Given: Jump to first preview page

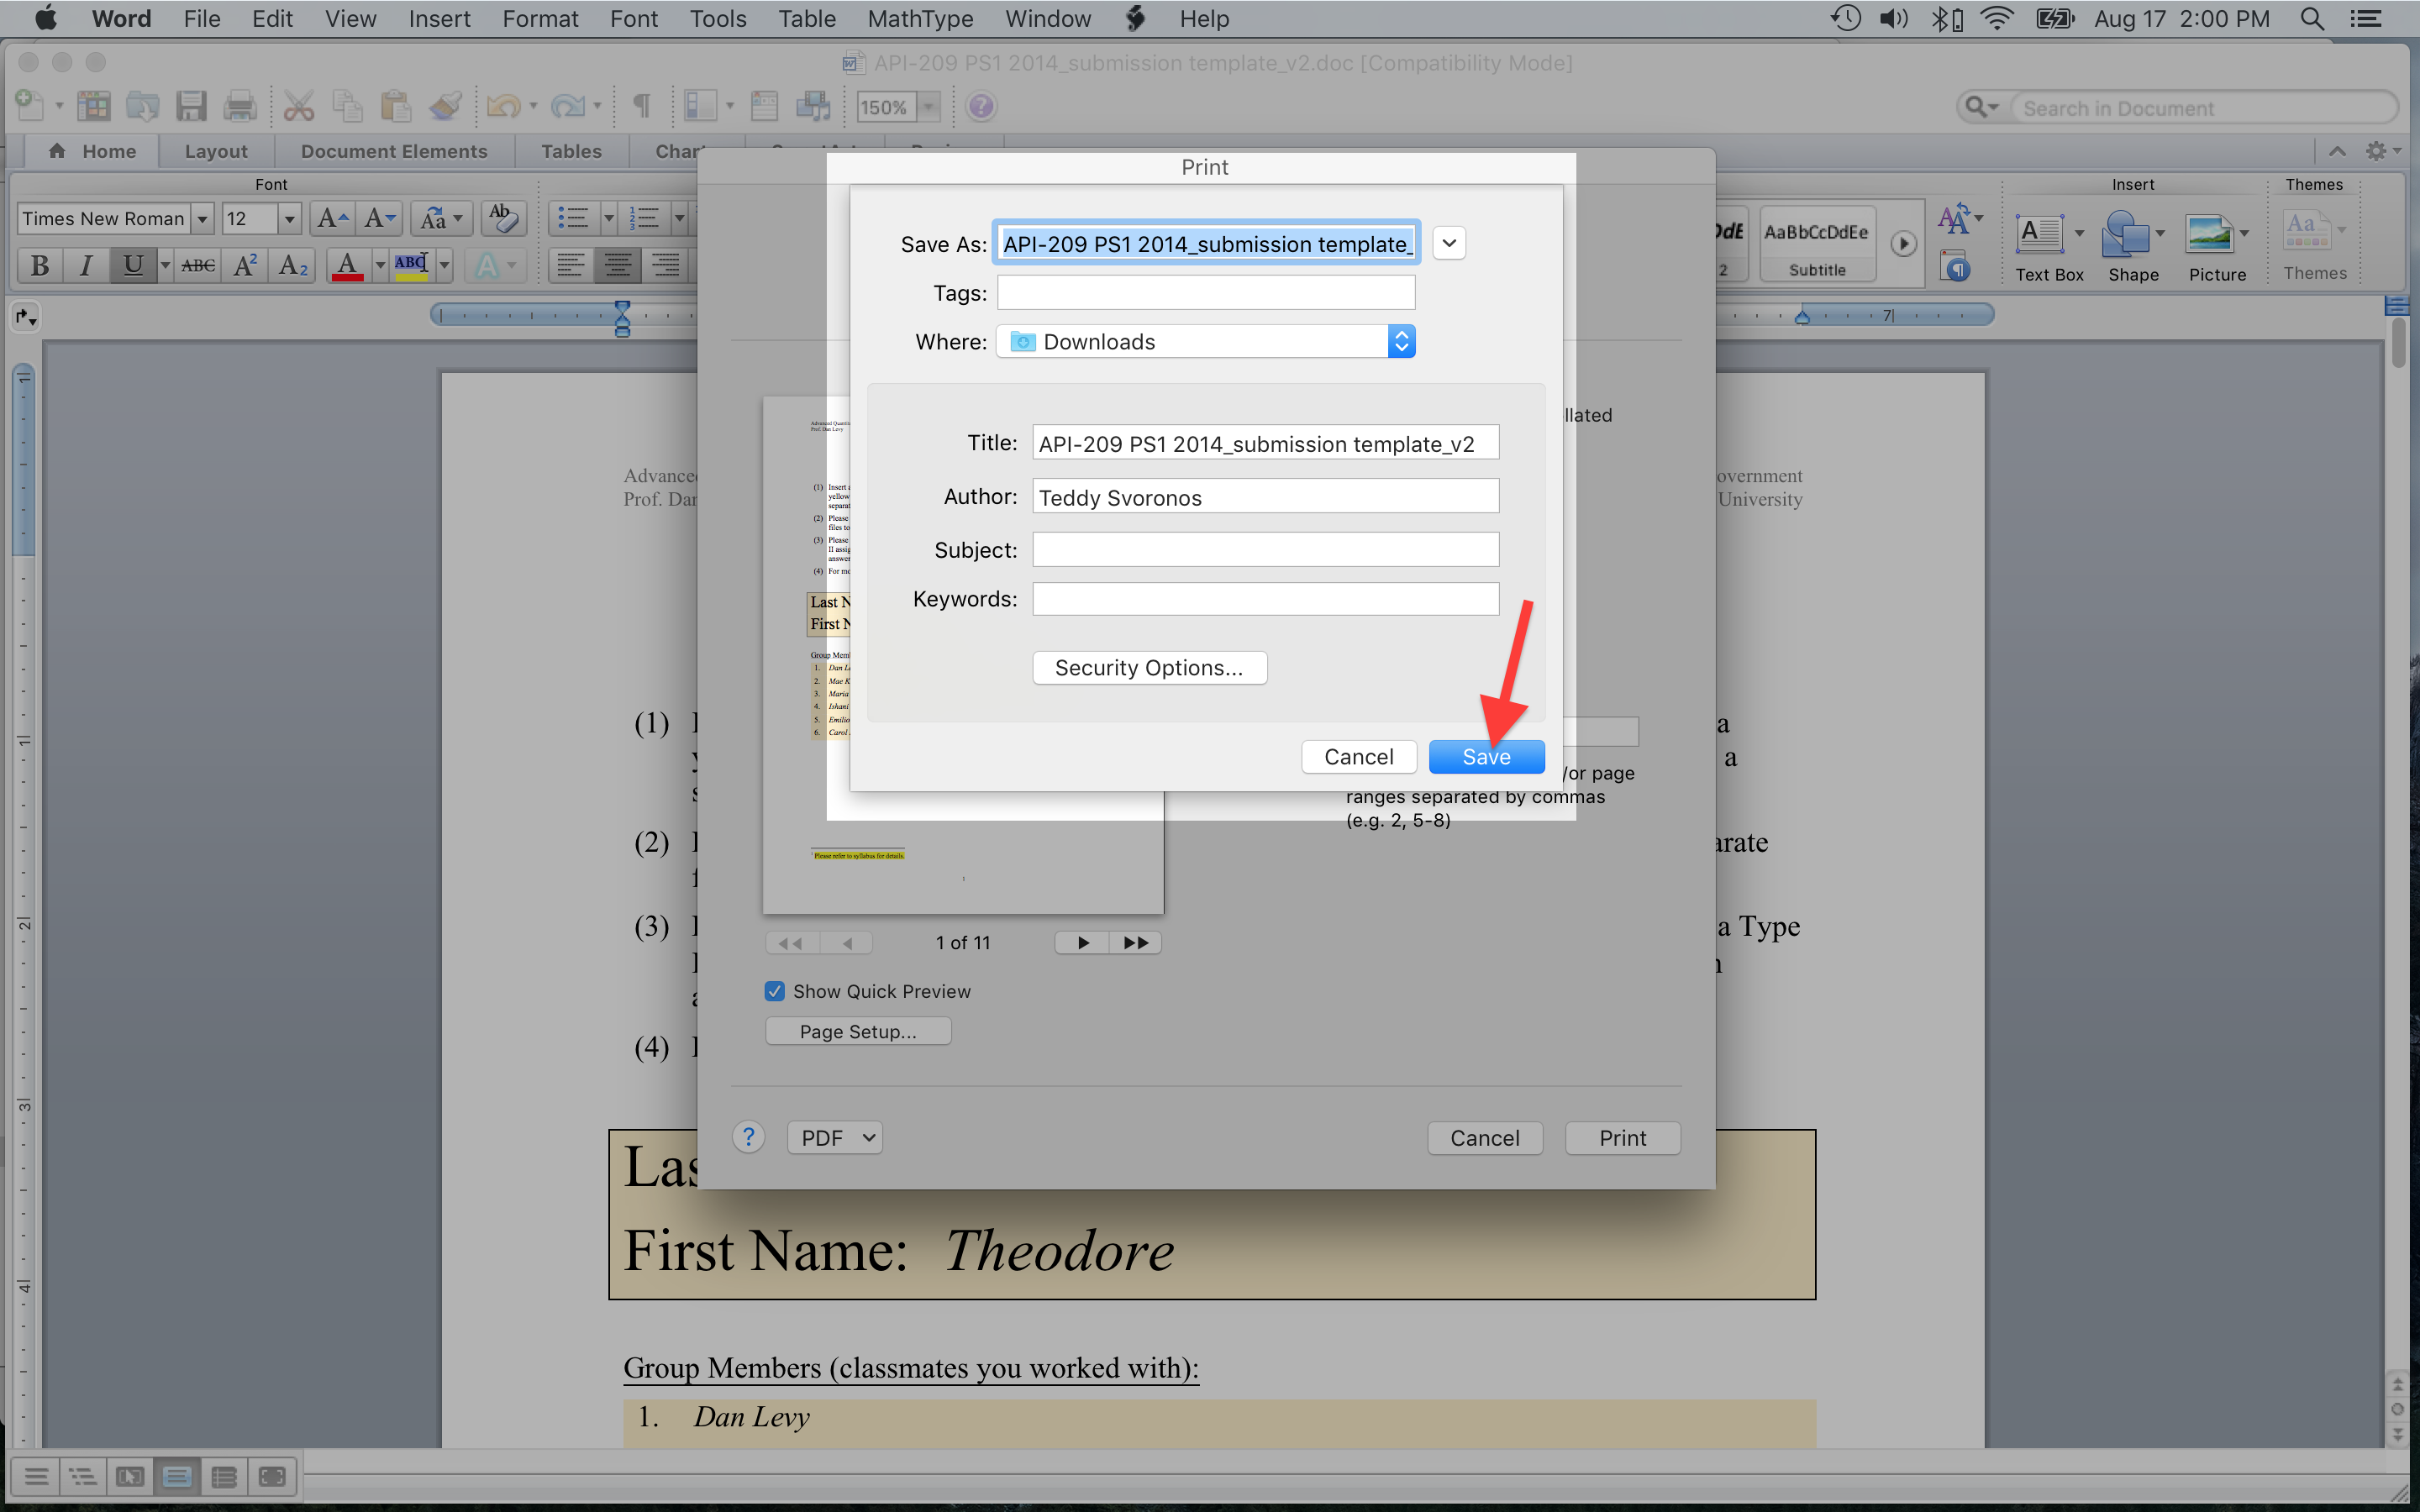Looking at the screenshot, I should [792, 943].
